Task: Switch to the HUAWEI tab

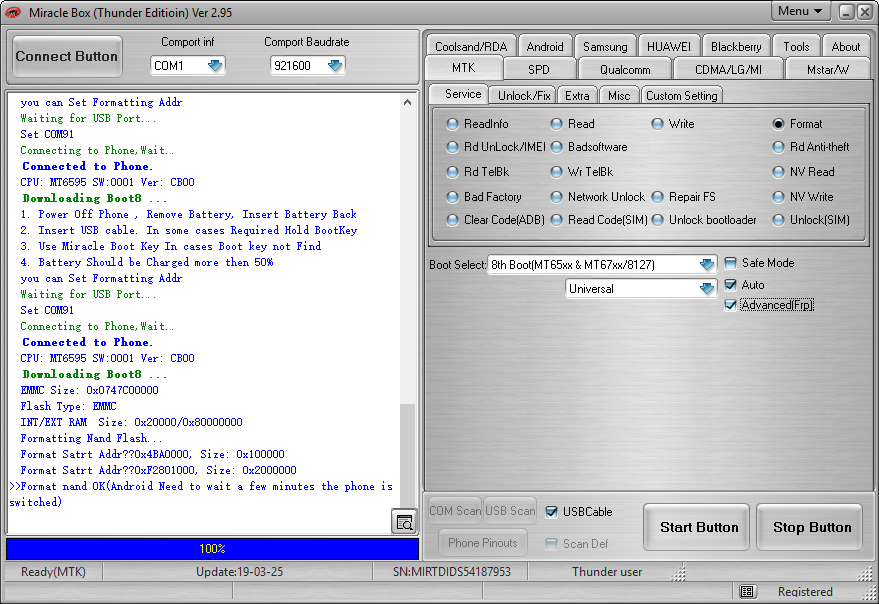Action: point(669,47)
